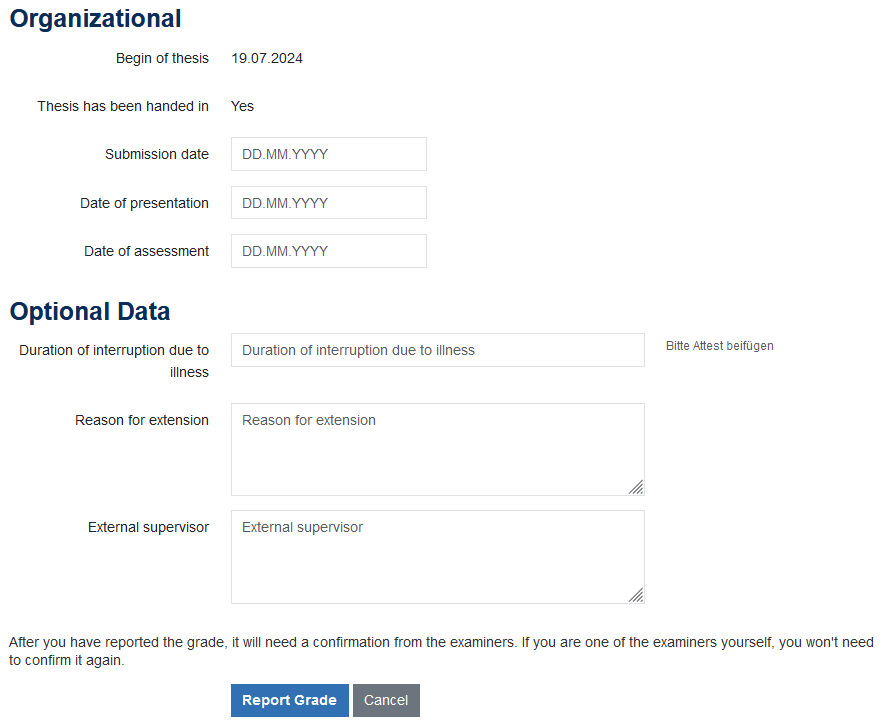Cancel the grade report form
The height and width of the screenshot is (724, 892).
(x=386, y=700)
